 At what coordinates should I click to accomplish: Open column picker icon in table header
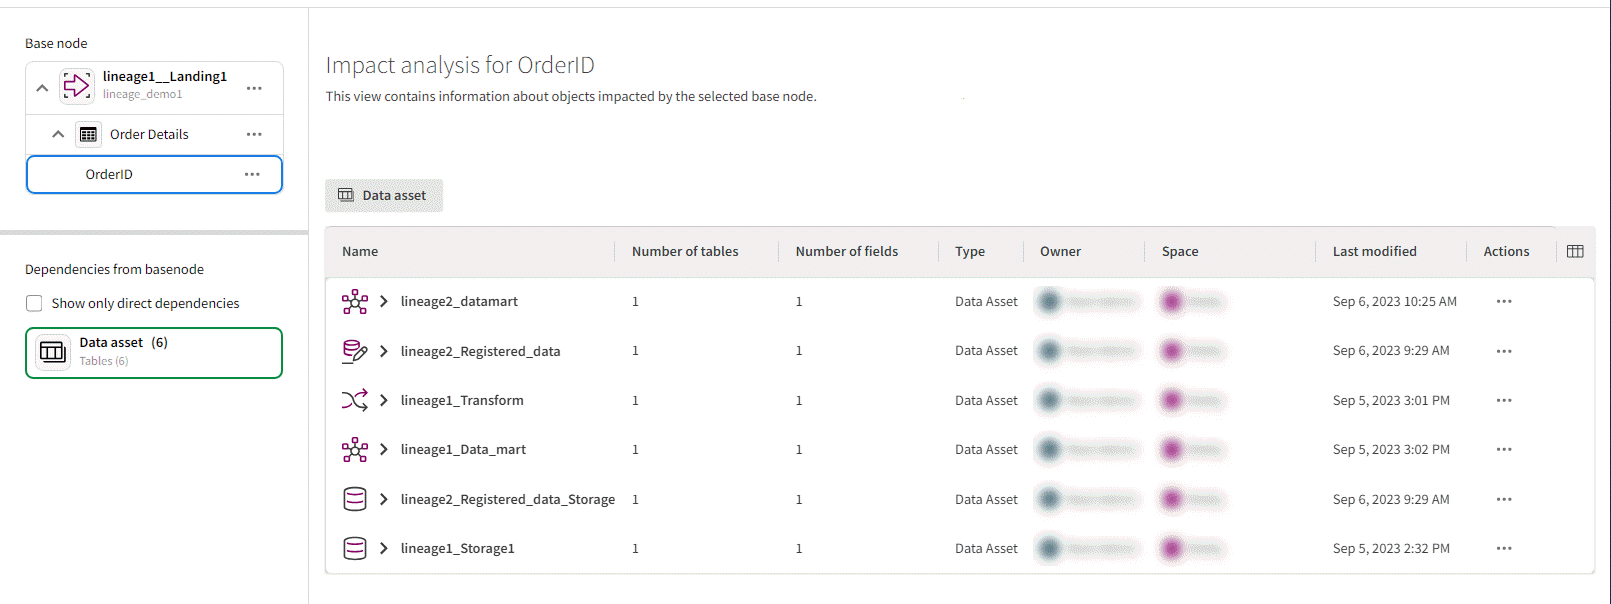pos(1575,251)
